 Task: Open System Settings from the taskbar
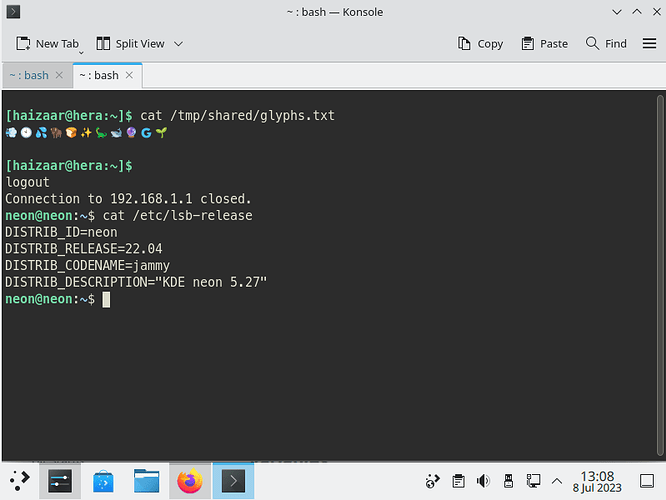click(60, 481)
